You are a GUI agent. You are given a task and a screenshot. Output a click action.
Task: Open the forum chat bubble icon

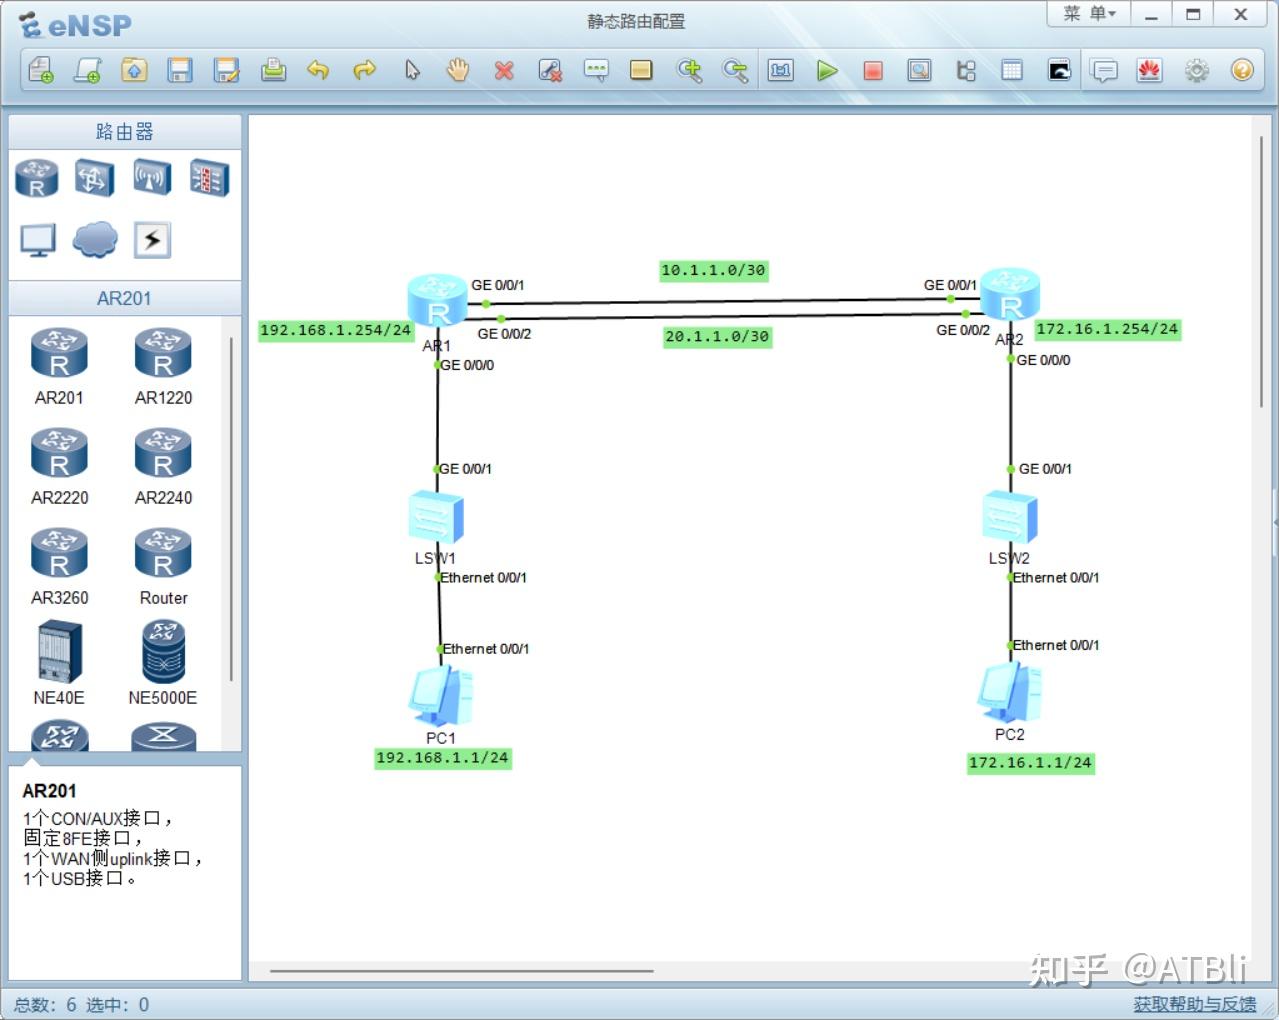pos(1105,70)
